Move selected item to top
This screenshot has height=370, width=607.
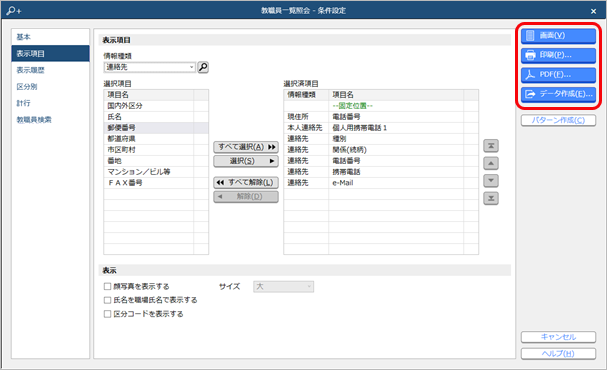[490, 146]
